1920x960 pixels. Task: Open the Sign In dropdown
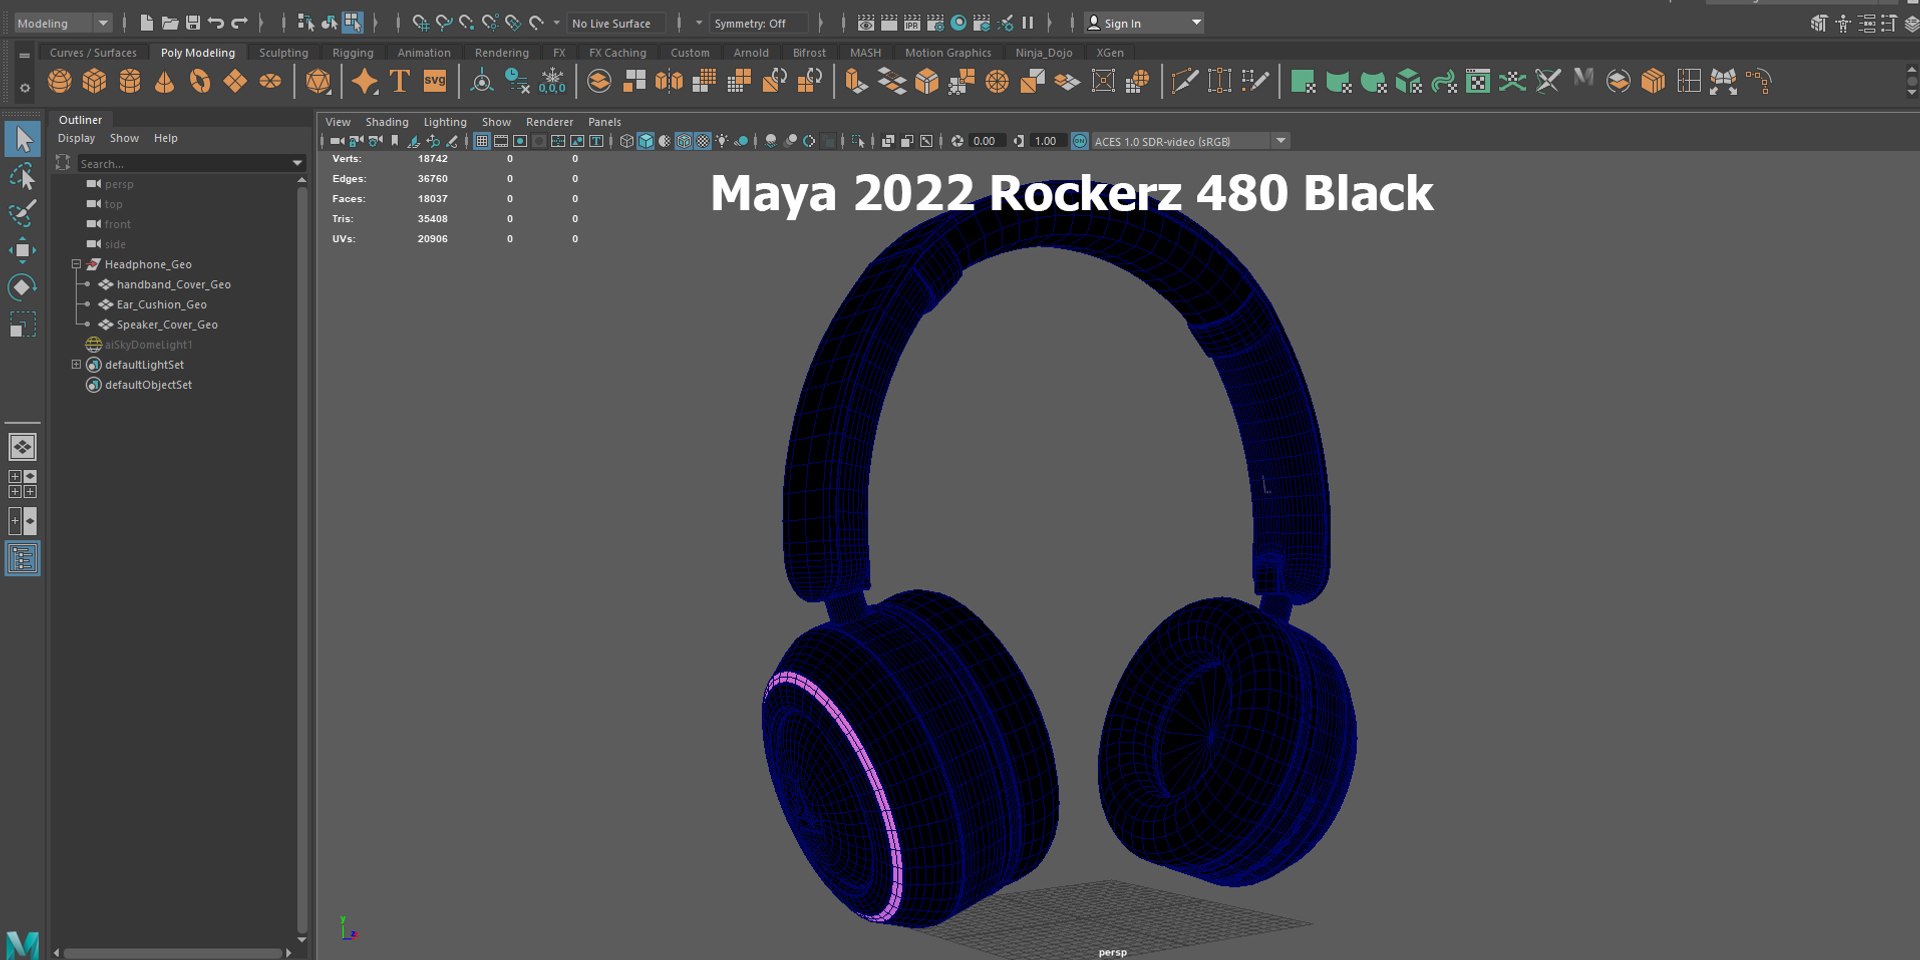(x=1144, y=22)
